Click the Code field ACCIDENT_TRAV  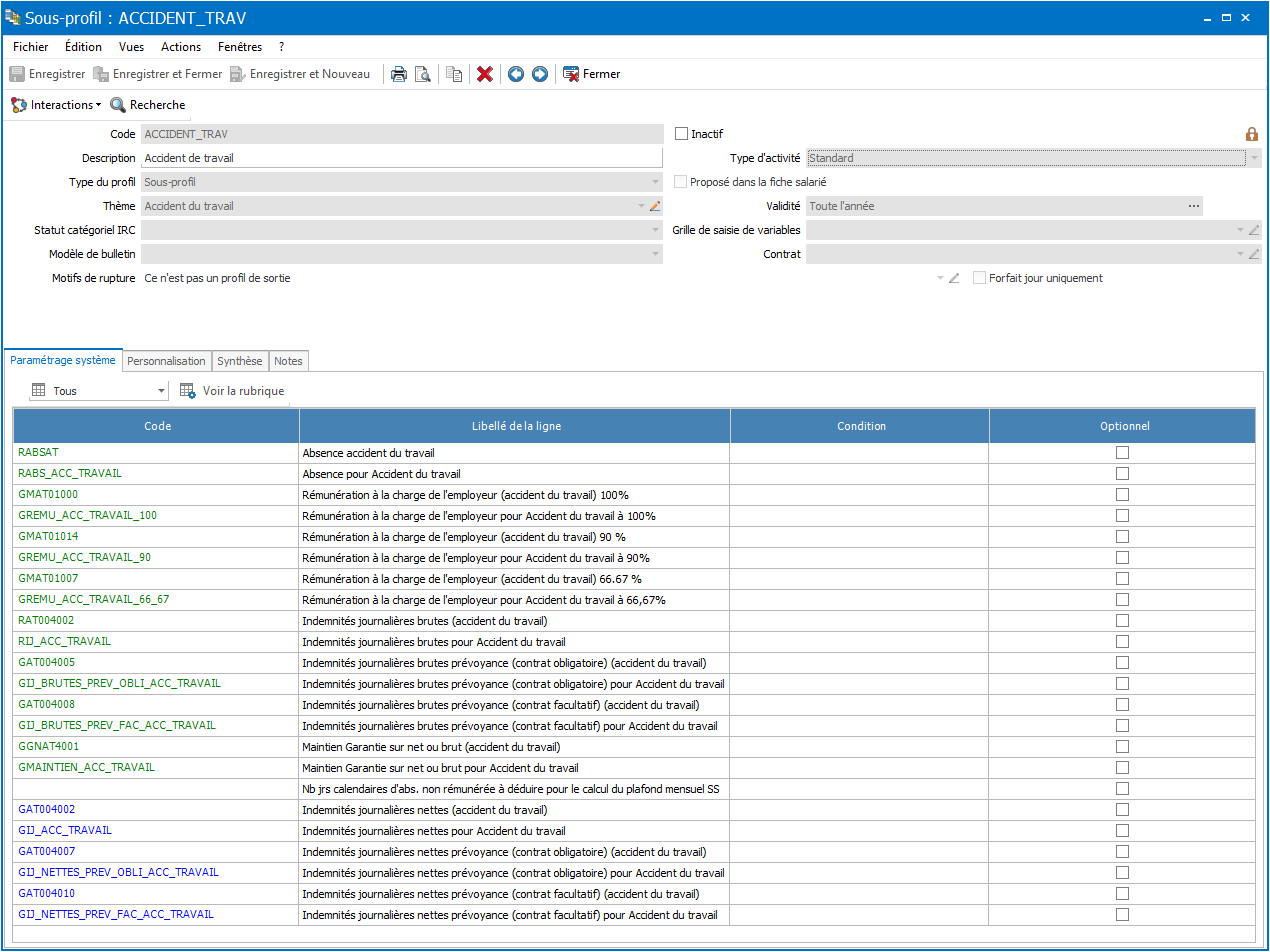click(x=402, y=134)
